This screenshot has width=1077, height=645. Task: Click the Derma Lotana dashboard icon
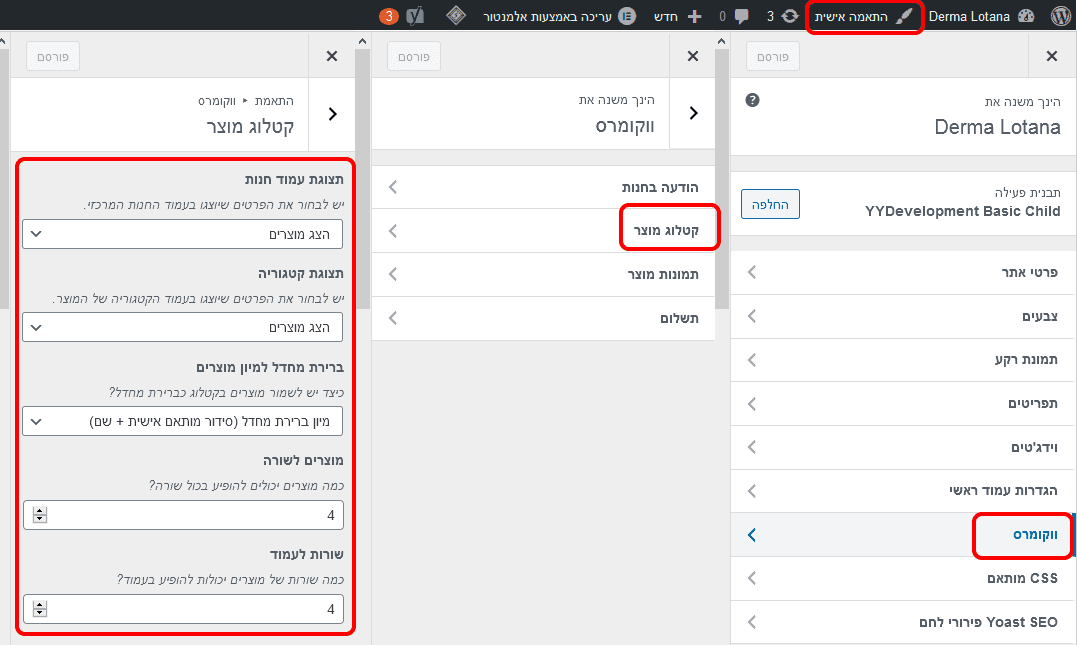(x=1026, y=16)
